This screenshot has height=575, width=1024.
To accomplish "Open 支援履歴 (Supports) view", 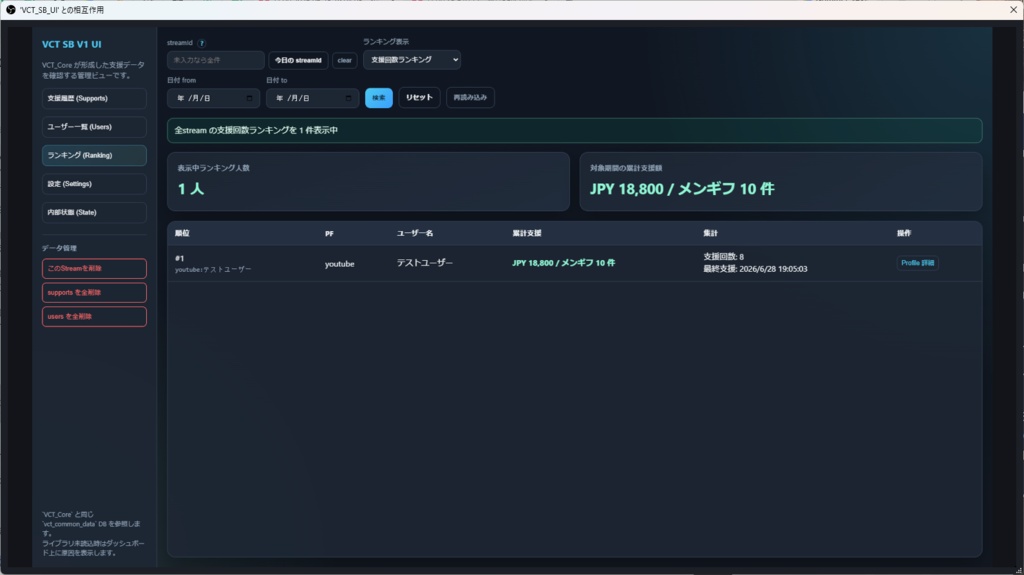I will pyautogui.click(x=94, y=99).
